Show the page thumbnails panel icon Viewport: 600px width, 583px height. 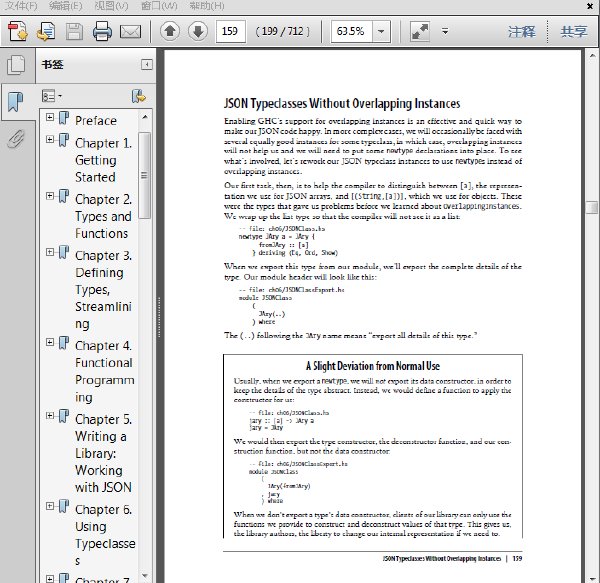[16, 64]
